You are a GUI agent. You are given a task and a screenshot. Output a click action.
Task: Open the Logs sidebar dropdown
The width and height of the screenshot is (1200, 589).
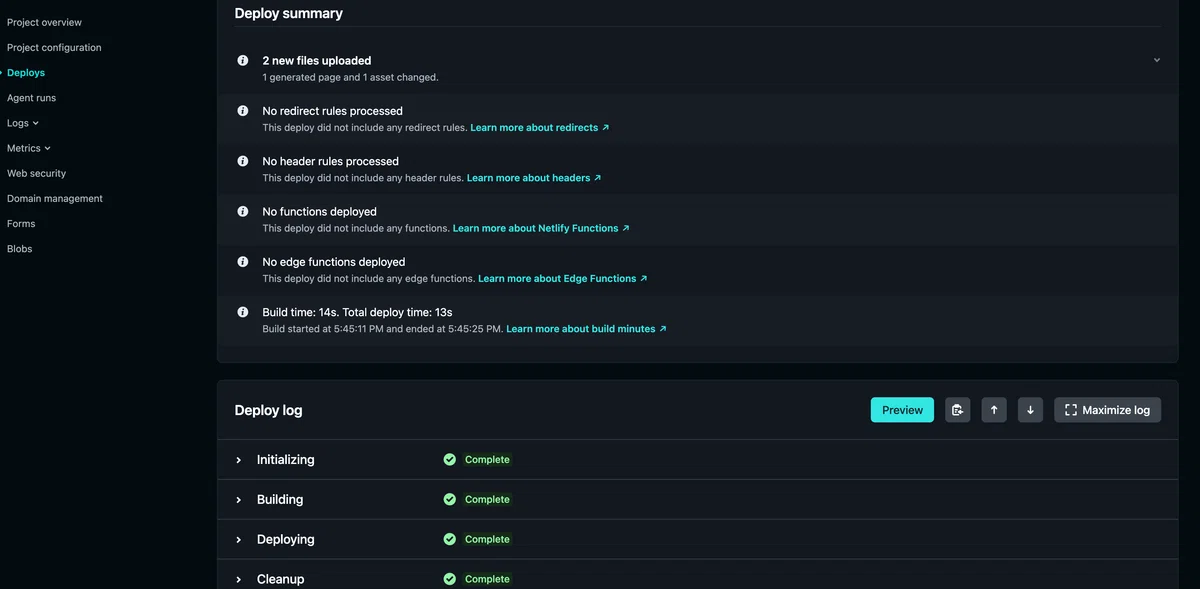point(23,123)
